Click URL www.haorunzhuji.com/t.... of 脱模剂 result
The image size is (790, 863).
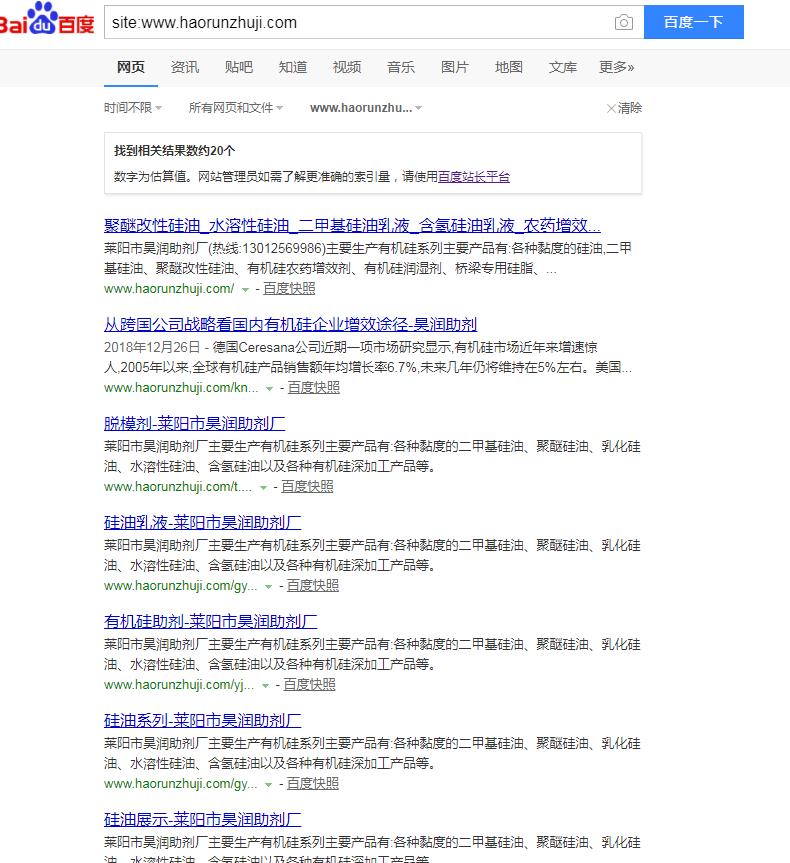click(x=178, y=487)
